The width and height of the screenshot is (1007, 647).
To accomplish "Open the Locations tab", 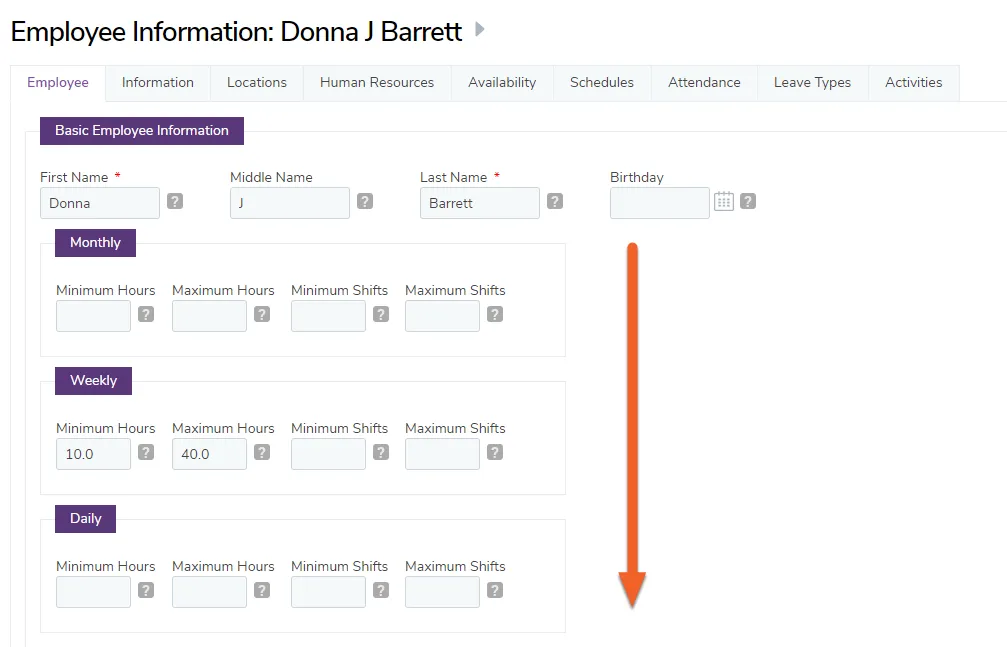I will [x=257, y=83].
